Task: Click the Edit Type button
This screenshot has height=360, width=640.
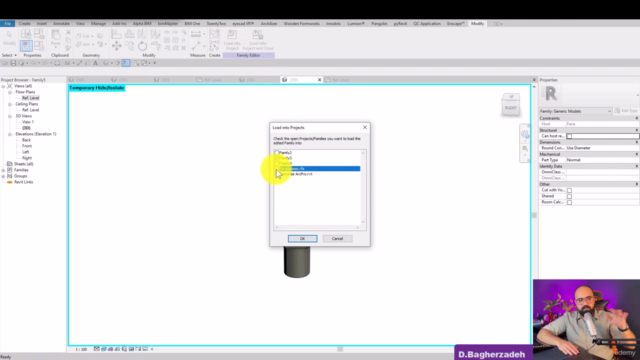Action: click(627, 111)
